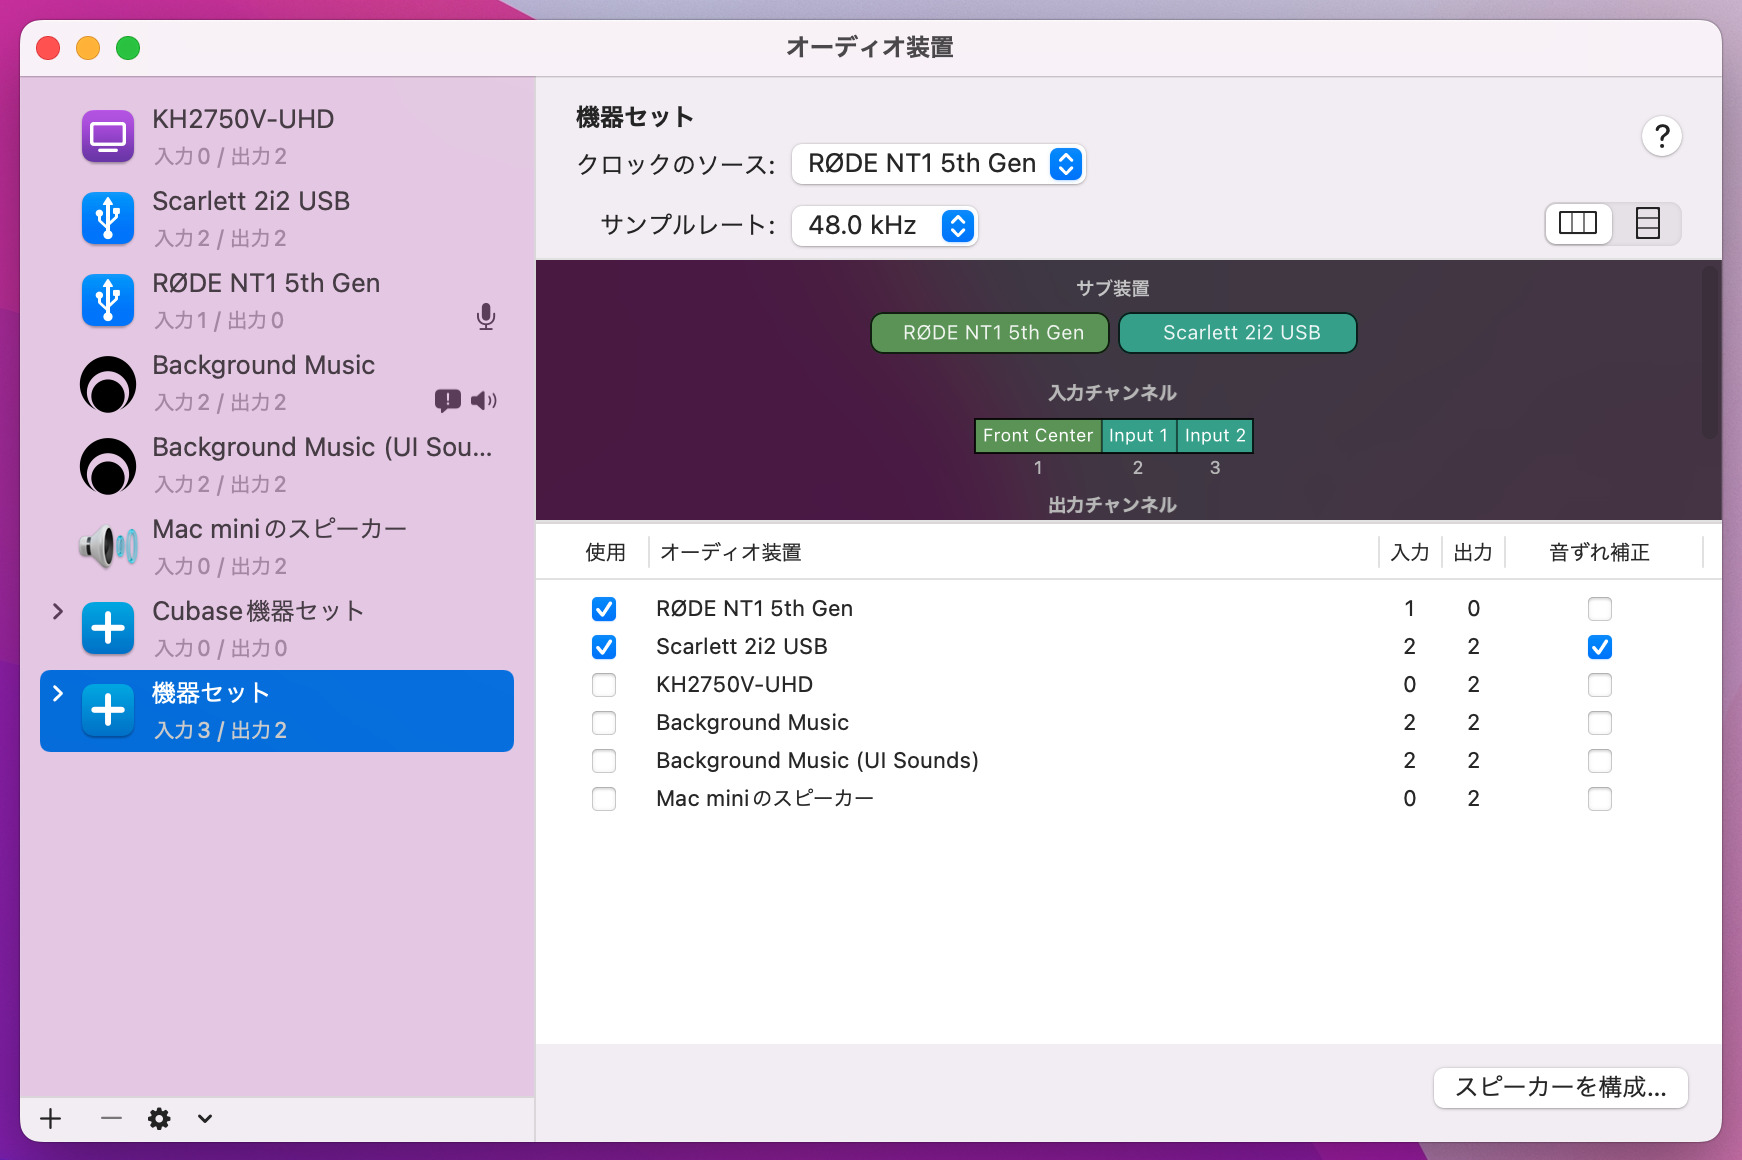This screenshot has width=1742, height=1160.
Task: Enable use for Background Music (UI Sounds)
Action: coord(604,761)
